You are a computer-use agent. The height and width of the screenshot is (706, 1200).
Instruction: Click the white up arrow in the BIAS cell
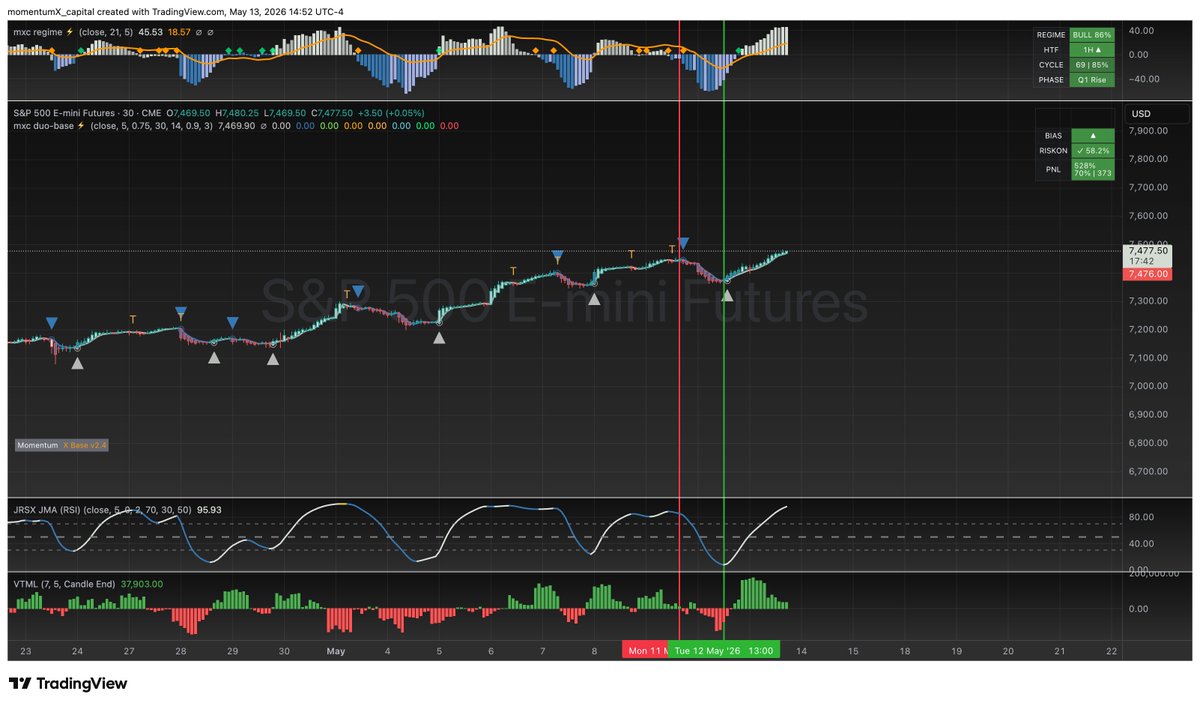(1091, 135)
